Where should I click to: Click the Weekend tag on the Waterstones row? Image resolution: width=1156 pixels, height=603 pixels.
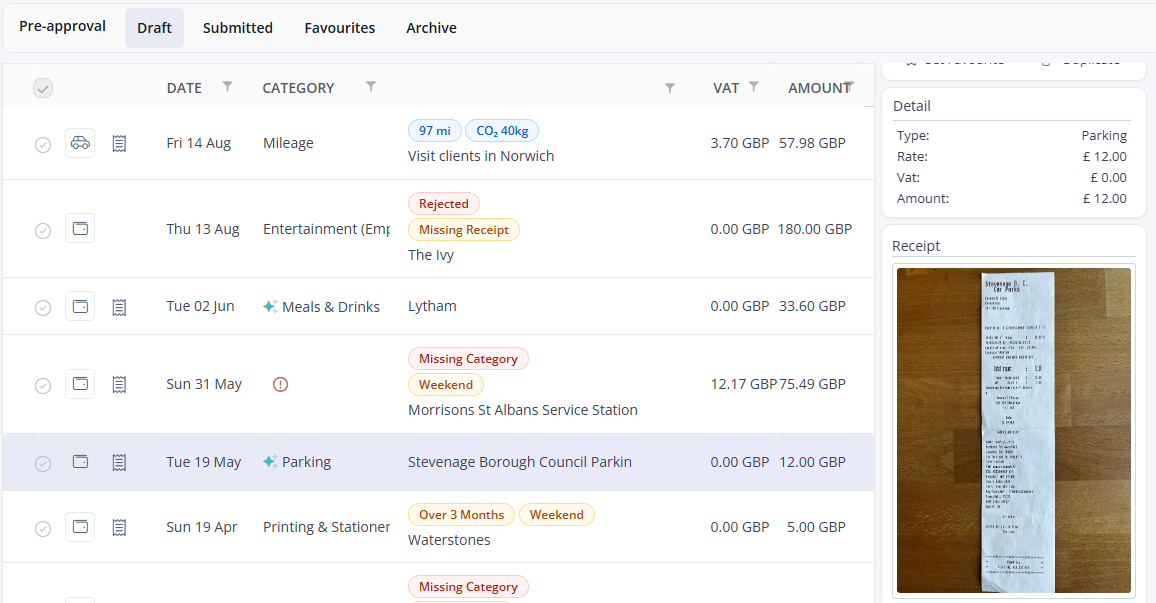coord(557,515)
